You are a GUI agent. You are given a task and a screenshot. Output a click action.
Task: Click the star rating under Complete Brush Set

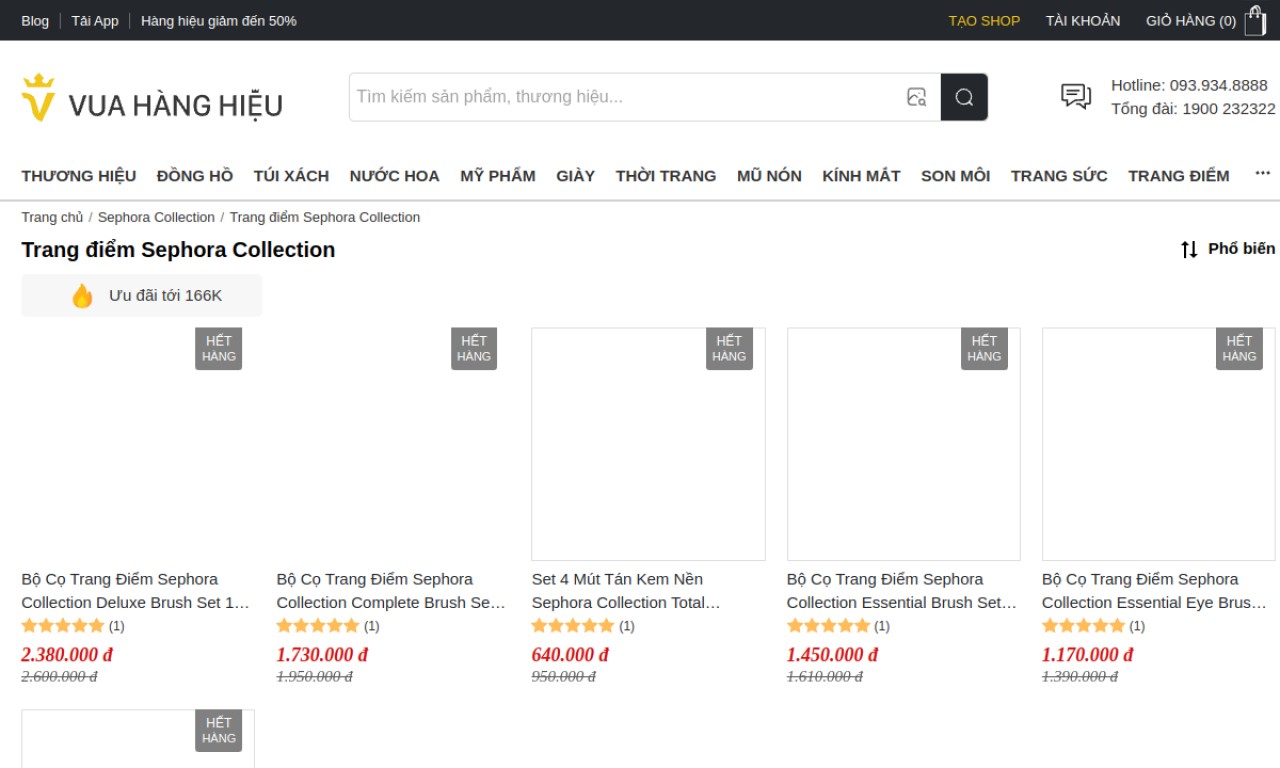318,626
